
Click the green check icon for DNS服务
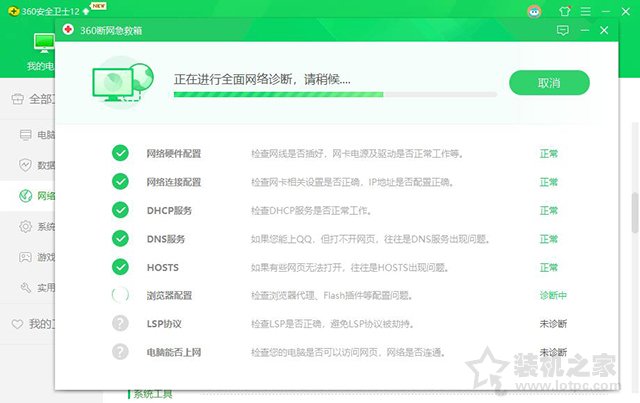pos(120,238)
